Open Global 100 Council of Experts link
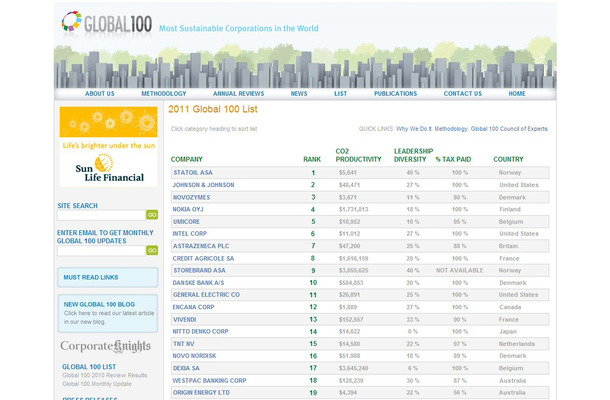This screenshot has height=400, width=610. pos(510,129)
